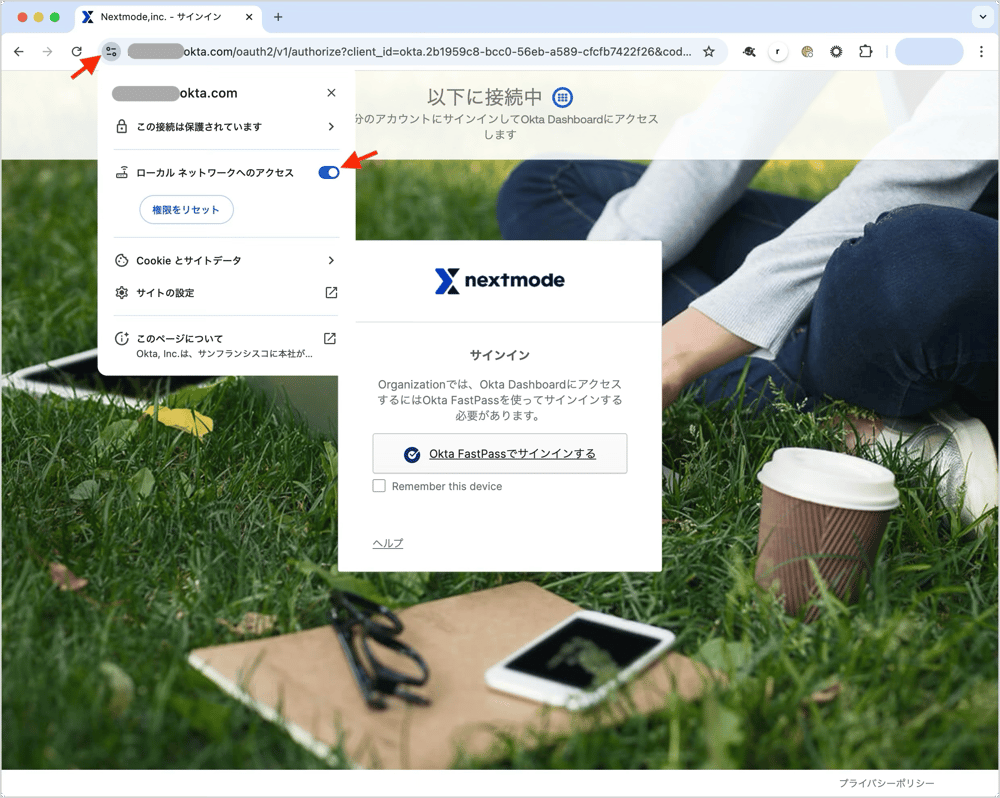1000x798 pixels.
Task: Check Remember this device checkbox
Action: [x=379, y=486]
